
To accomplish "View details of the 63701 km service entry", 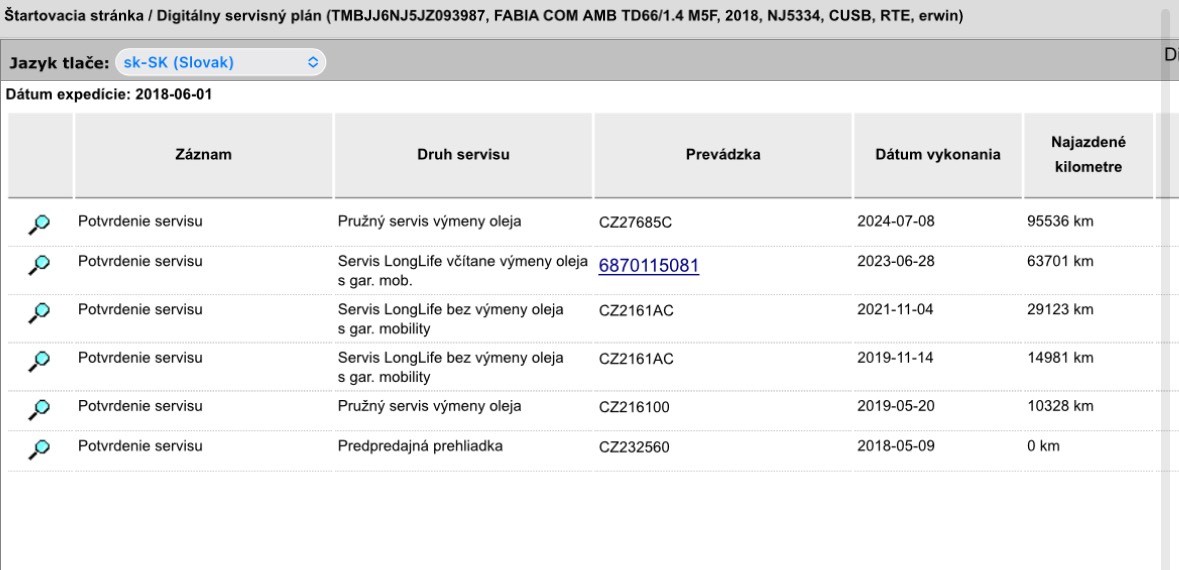I will [x=39, y=264].
